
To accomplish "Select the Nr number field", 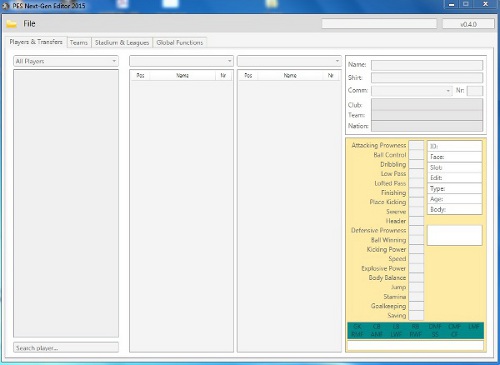I will (x=475, y=91).
